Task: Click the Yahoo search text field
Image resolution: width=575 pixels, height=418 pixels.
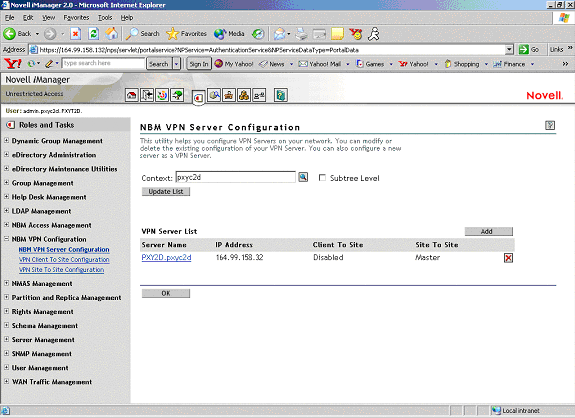Action: click(103, 63)
